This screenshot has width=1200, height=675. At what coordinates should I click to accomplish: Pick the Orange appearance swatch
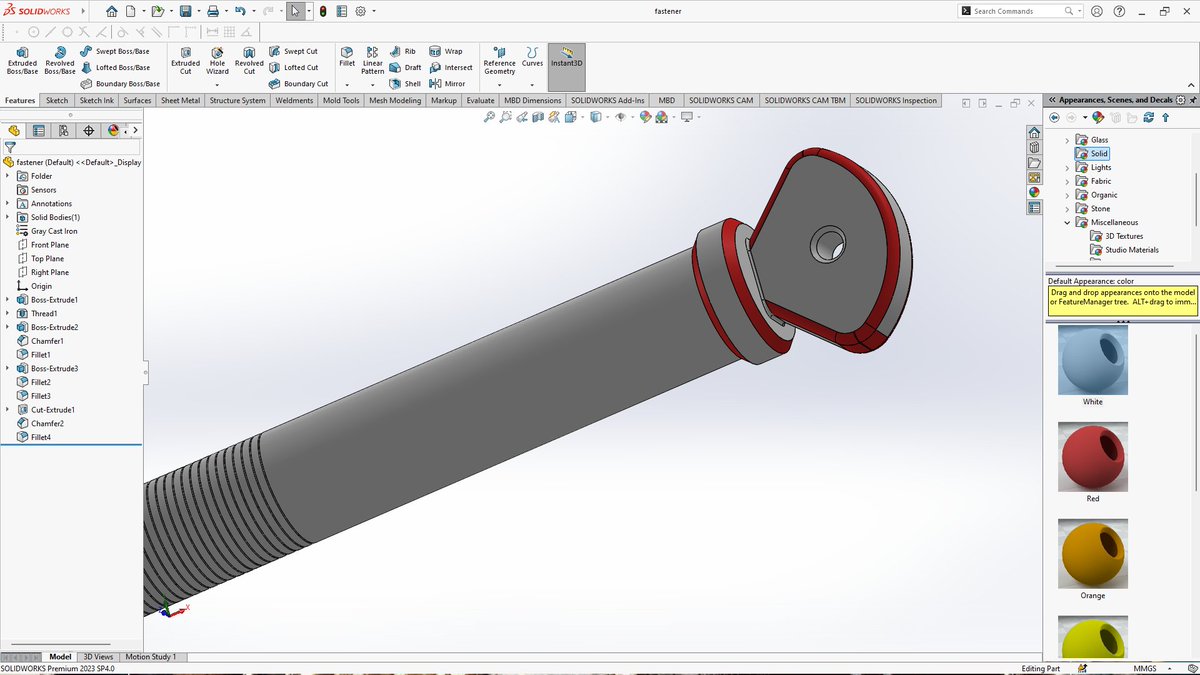coord(1092,553)
